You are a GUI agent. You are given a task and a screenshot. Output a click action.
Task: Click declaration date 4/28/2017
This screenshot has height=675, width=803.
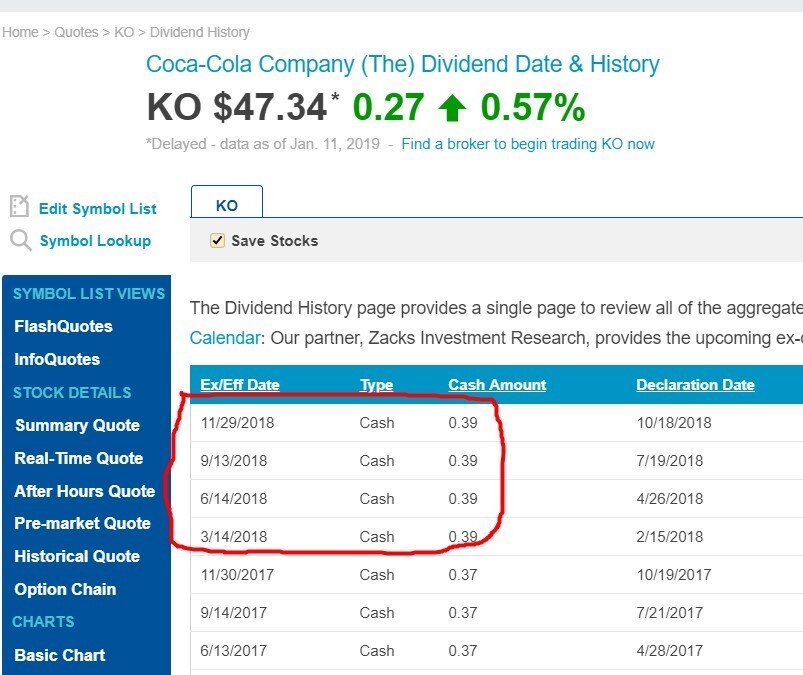(x=670, y=650)
